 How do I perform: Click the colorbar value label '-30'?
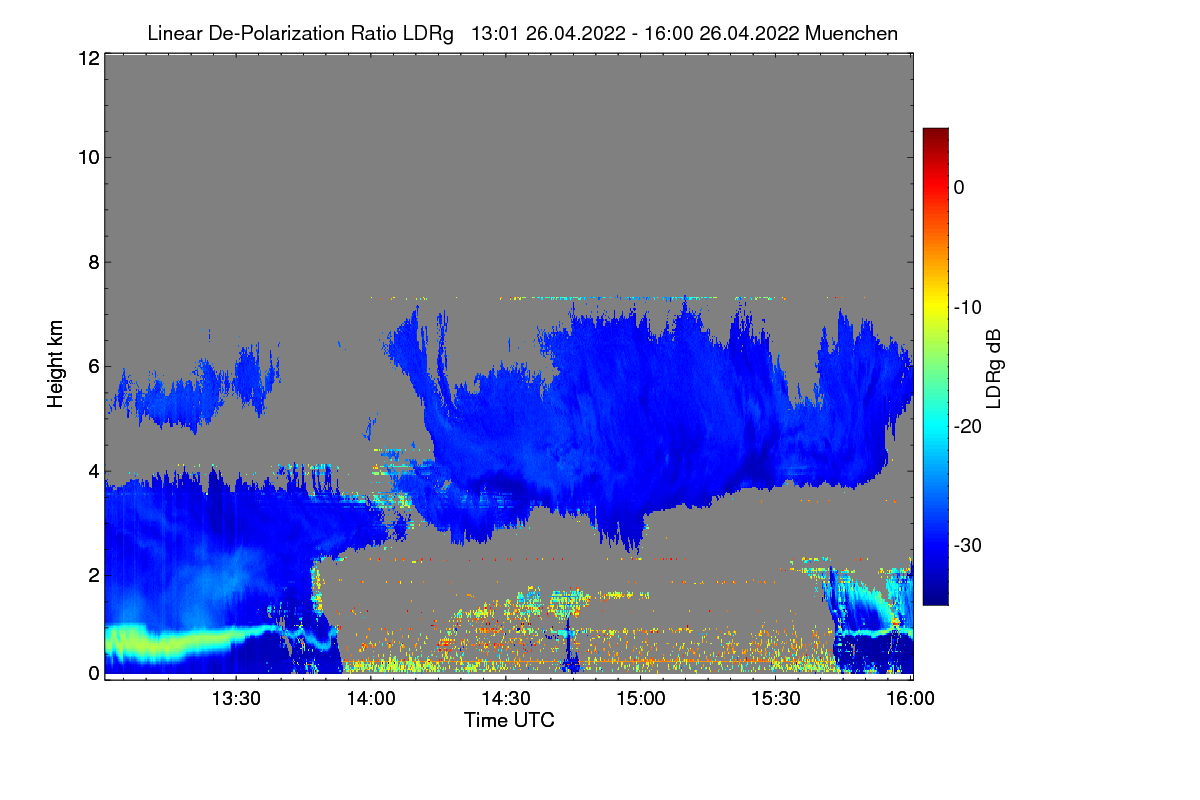(967, 545)
